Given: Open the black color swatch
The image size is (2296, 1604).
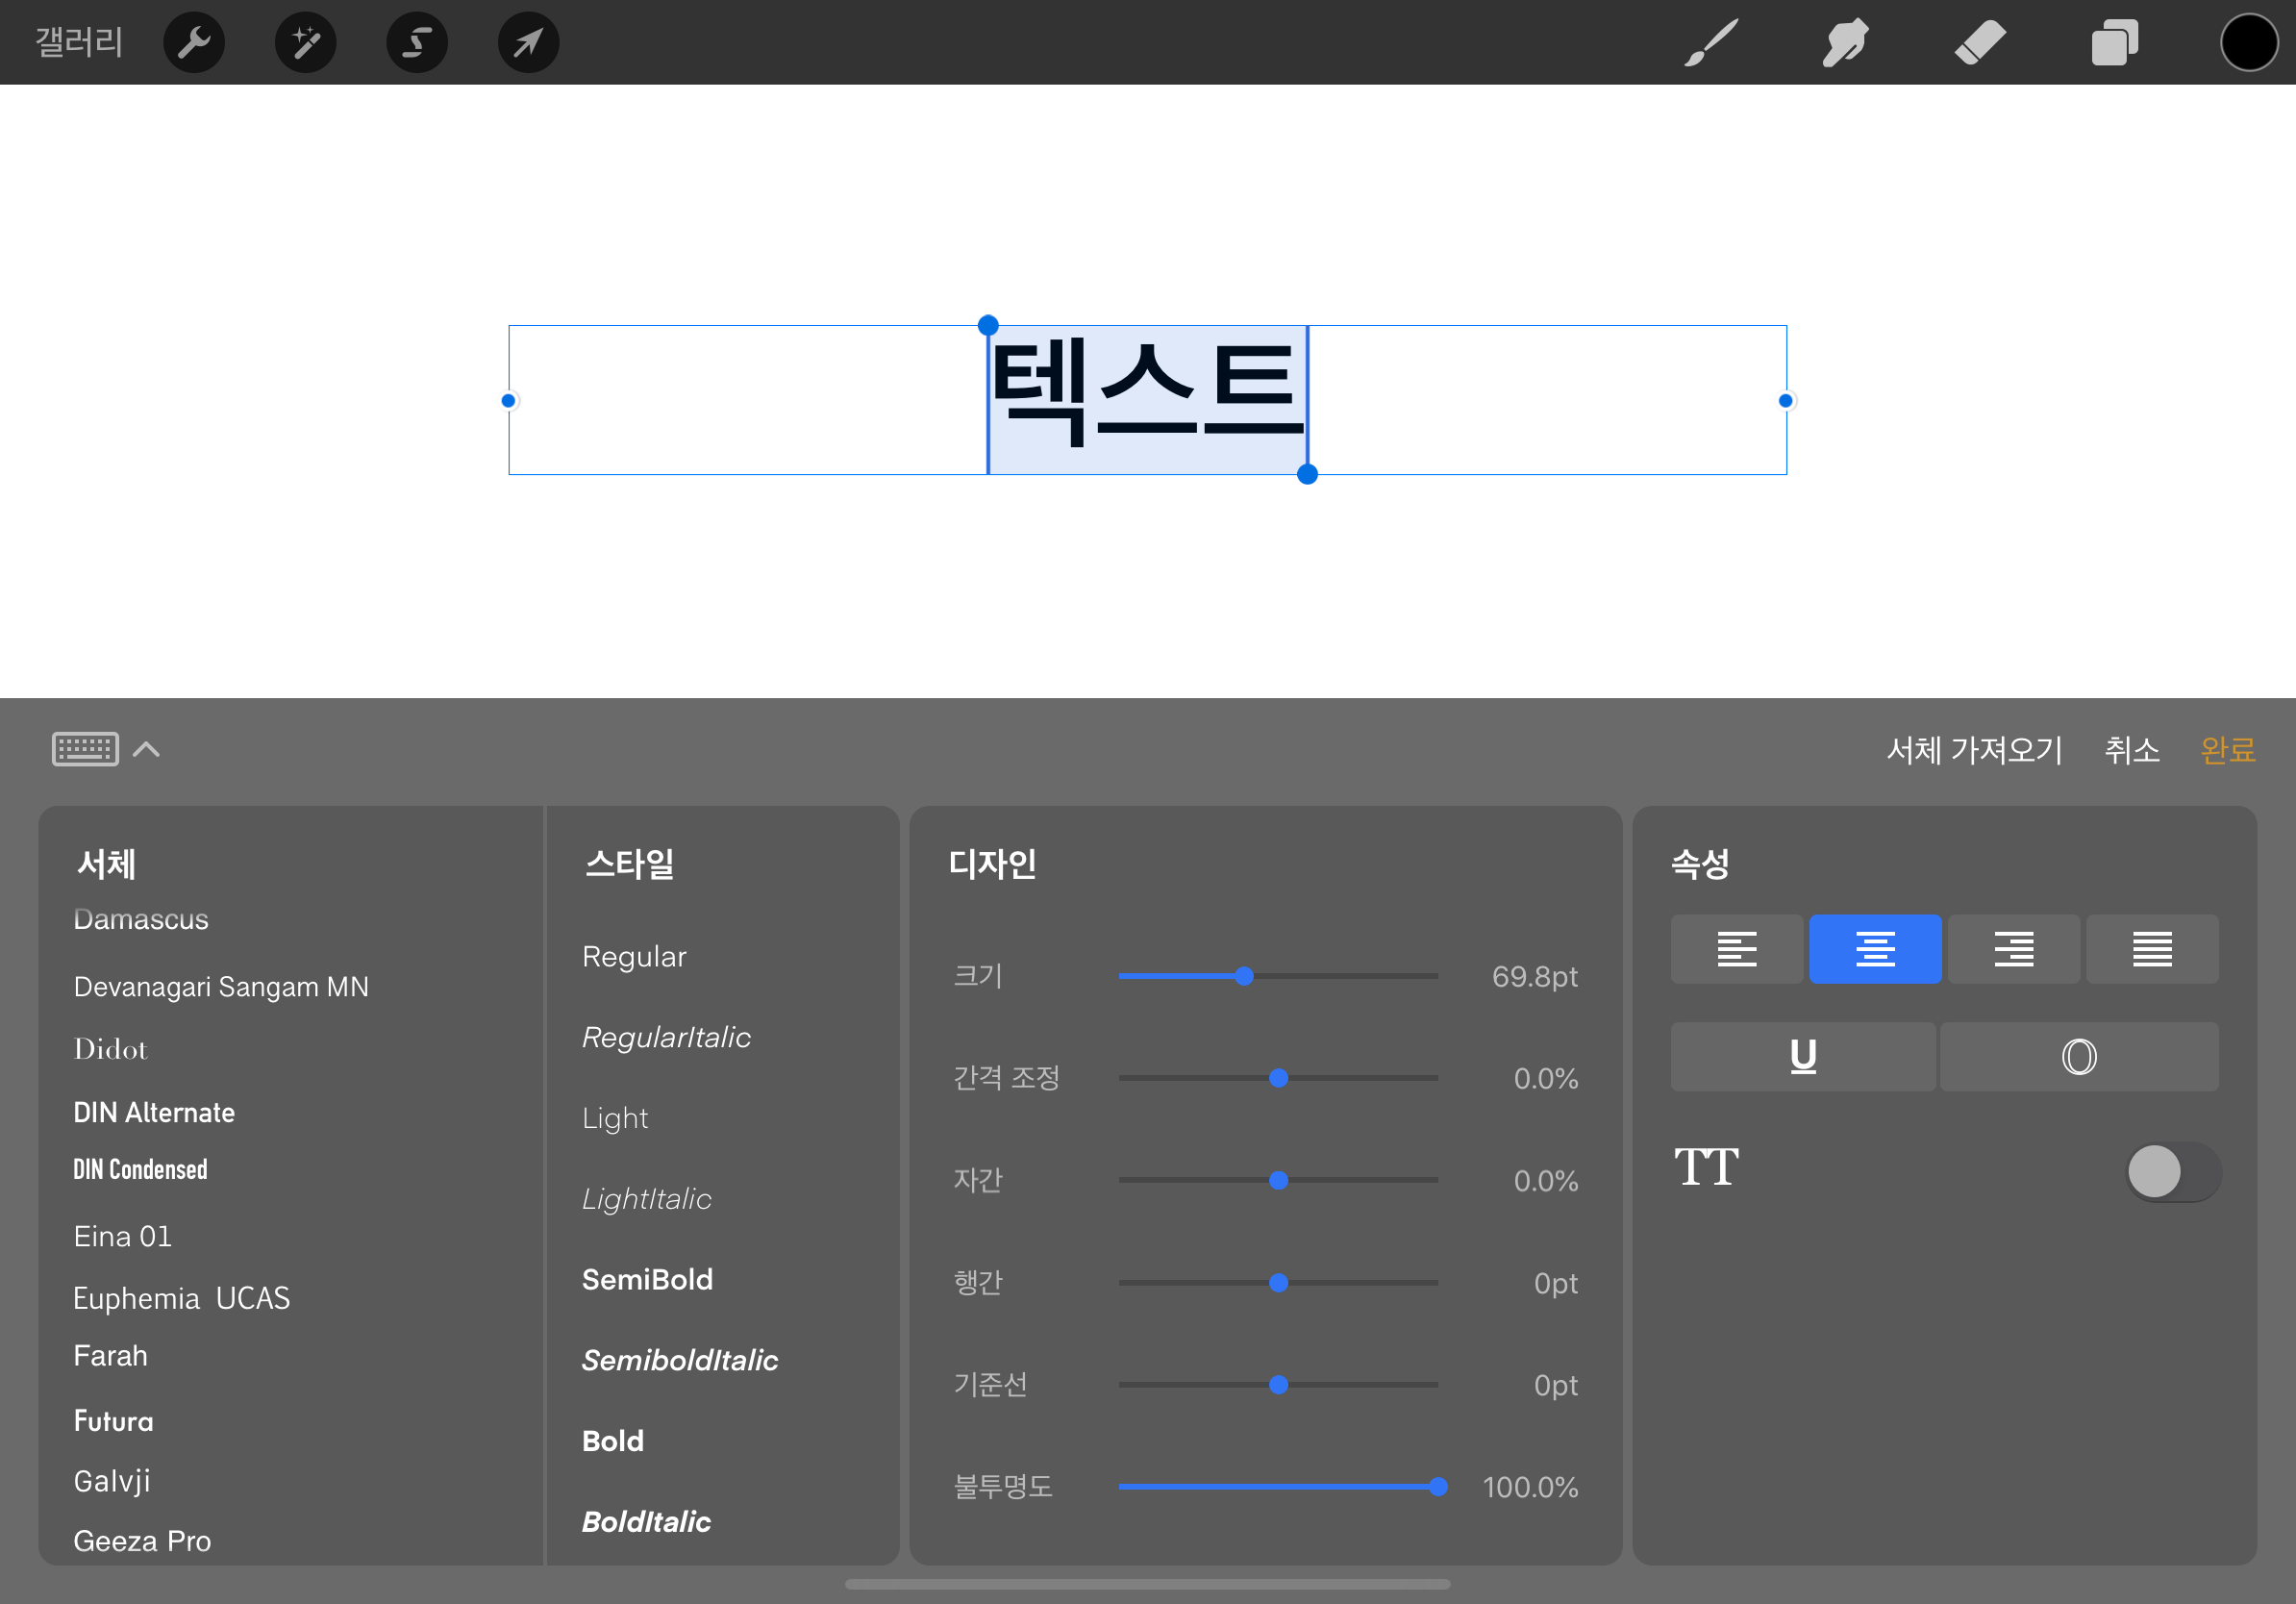Looking at the screenshot, I should click(x=2249, y=42).
